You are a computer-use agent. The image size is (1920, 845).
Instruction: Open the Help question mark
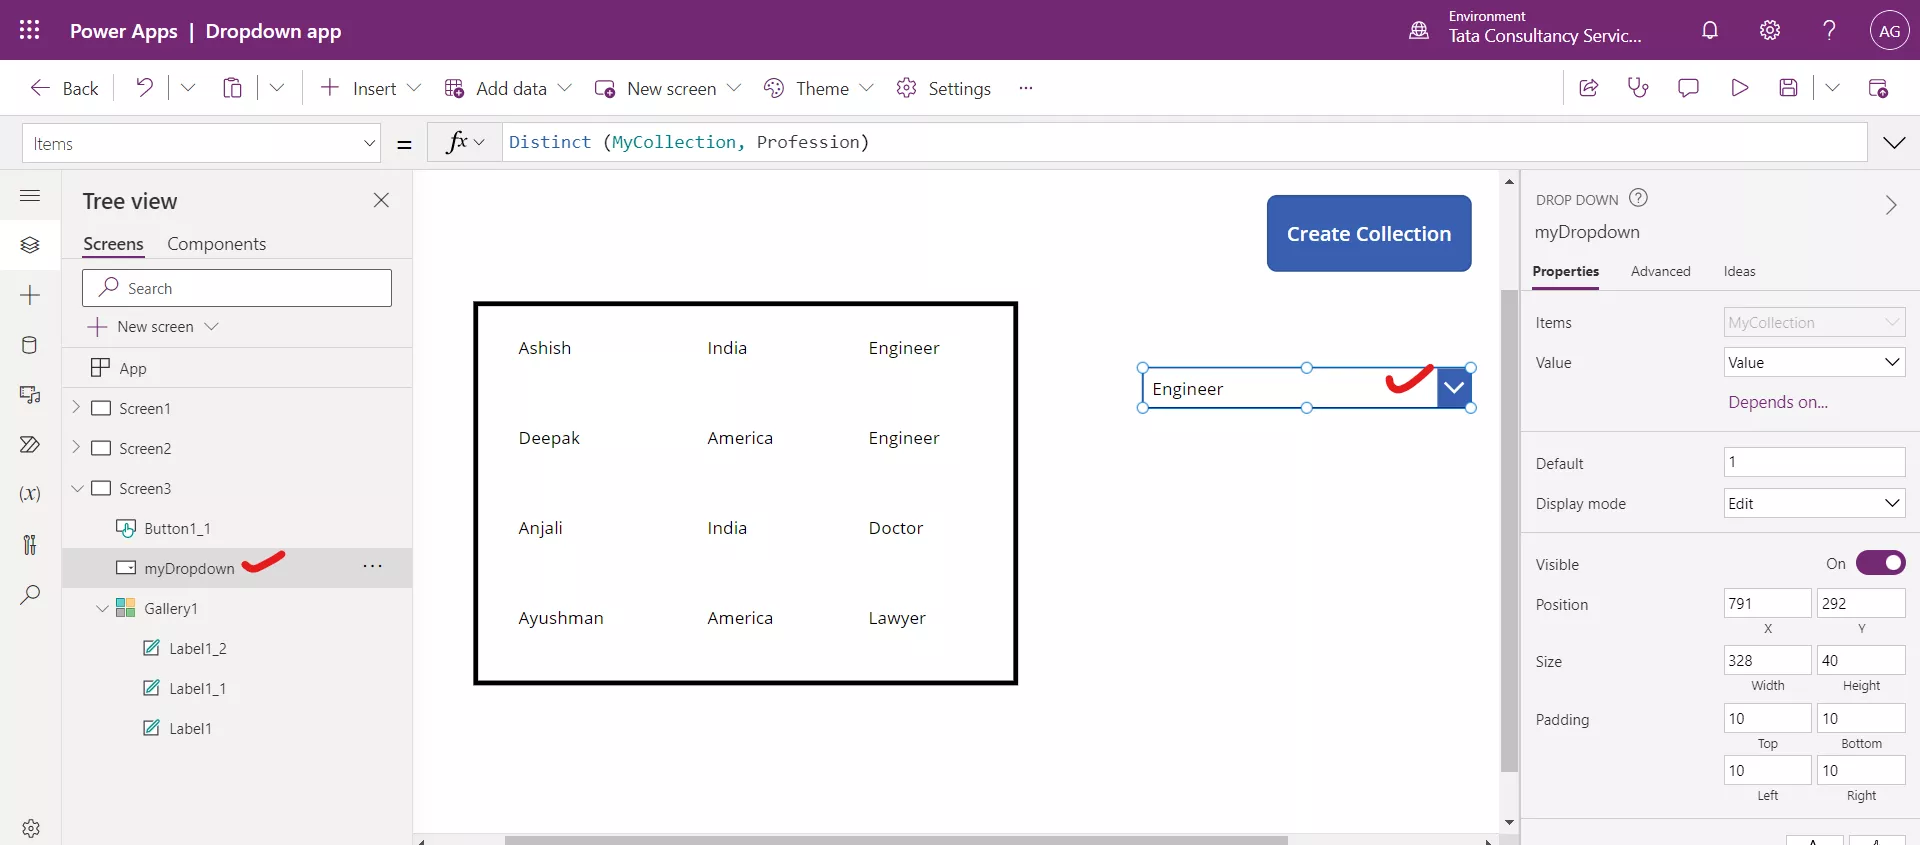1829,30
